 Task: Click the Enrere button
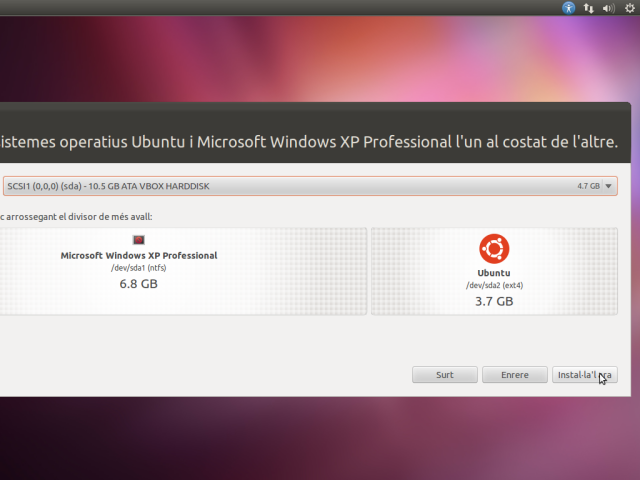[x=515, y=375]
